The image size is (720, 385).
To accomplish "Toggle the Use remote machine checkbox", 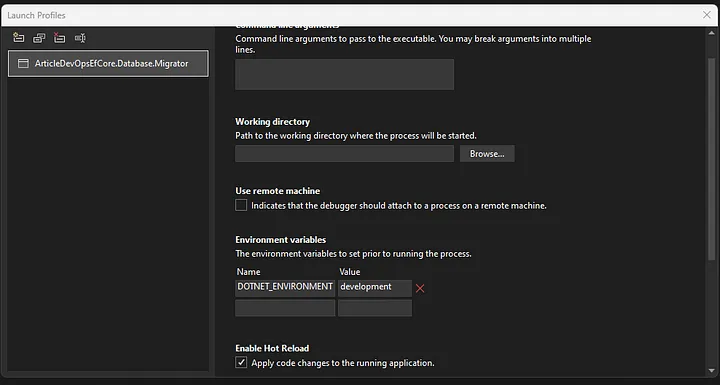I will pos(241,205).
